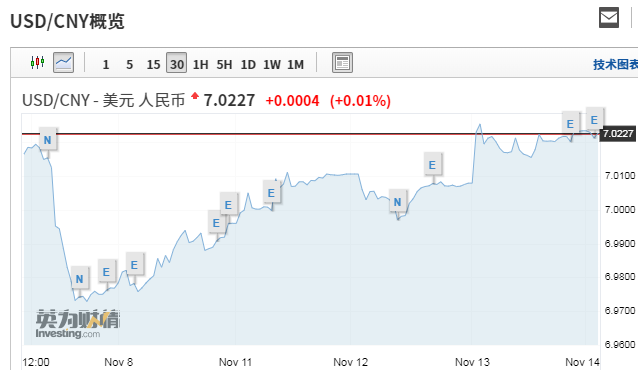
Task: Switch to 5H timeframe
Action: (x=224, y=64)
